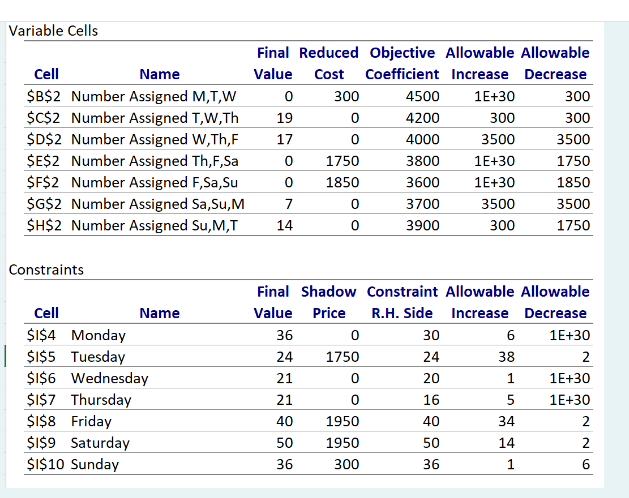629x498 pixels.
Task: Click objective coefficient 4000
Action: 422,139
